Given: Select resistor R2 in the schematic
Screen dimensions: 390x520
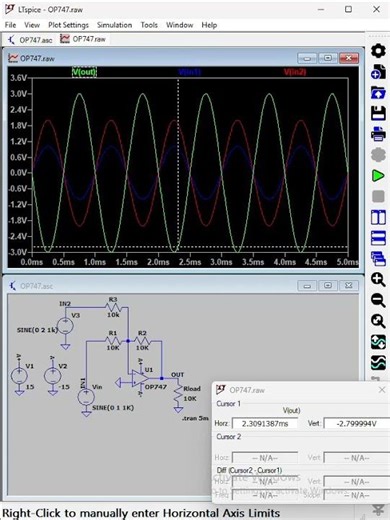Looking at the screenshot, I should point(142,341).
